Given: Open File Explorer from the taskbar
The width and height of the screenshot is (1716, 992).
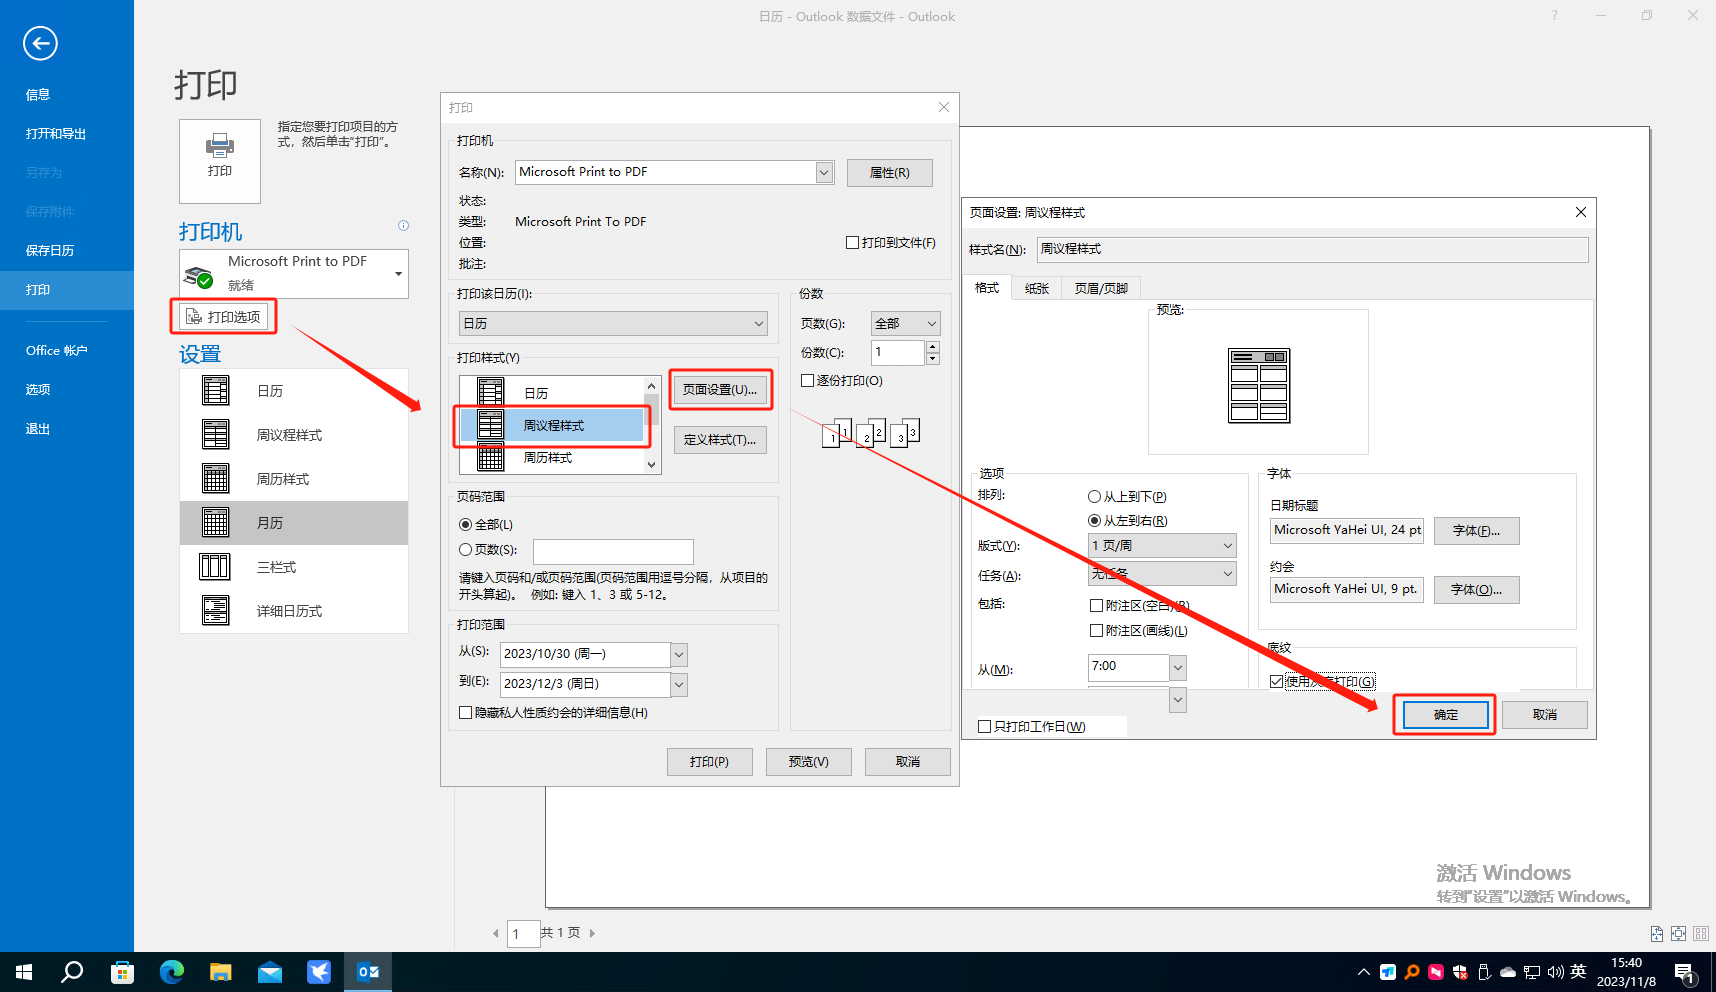Looking at the screenshot, I should tap(221, 972).
